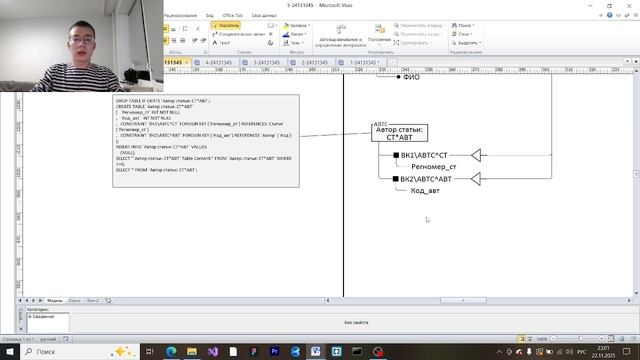Fit page to window icon
Image resolution: width=640 pixels, height=360 pixels.
pyautogui.click(x=611, y=339)
